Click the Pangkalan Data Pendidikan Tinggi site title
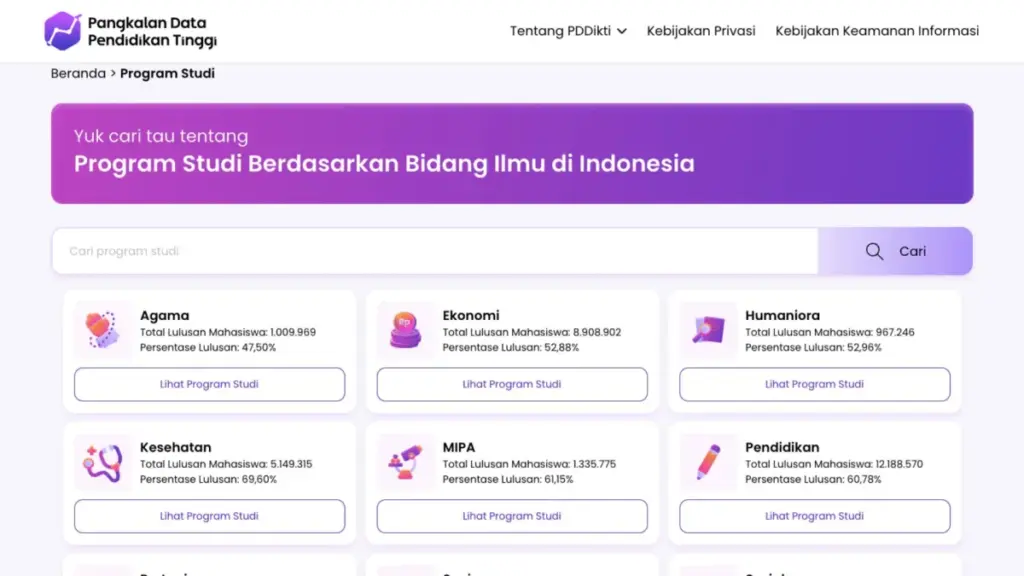This screenshot has height=576, width=1024. 152,31
